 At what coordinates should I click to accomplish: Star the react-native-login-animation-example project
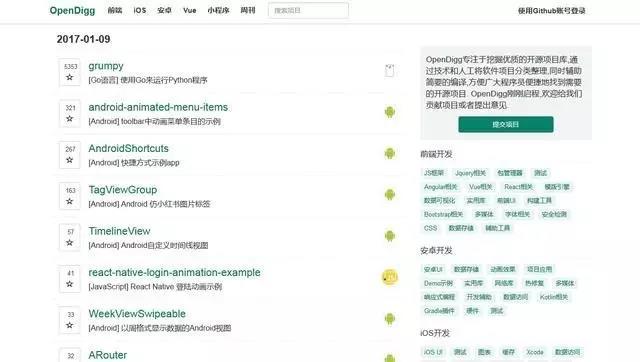(70, 279)
